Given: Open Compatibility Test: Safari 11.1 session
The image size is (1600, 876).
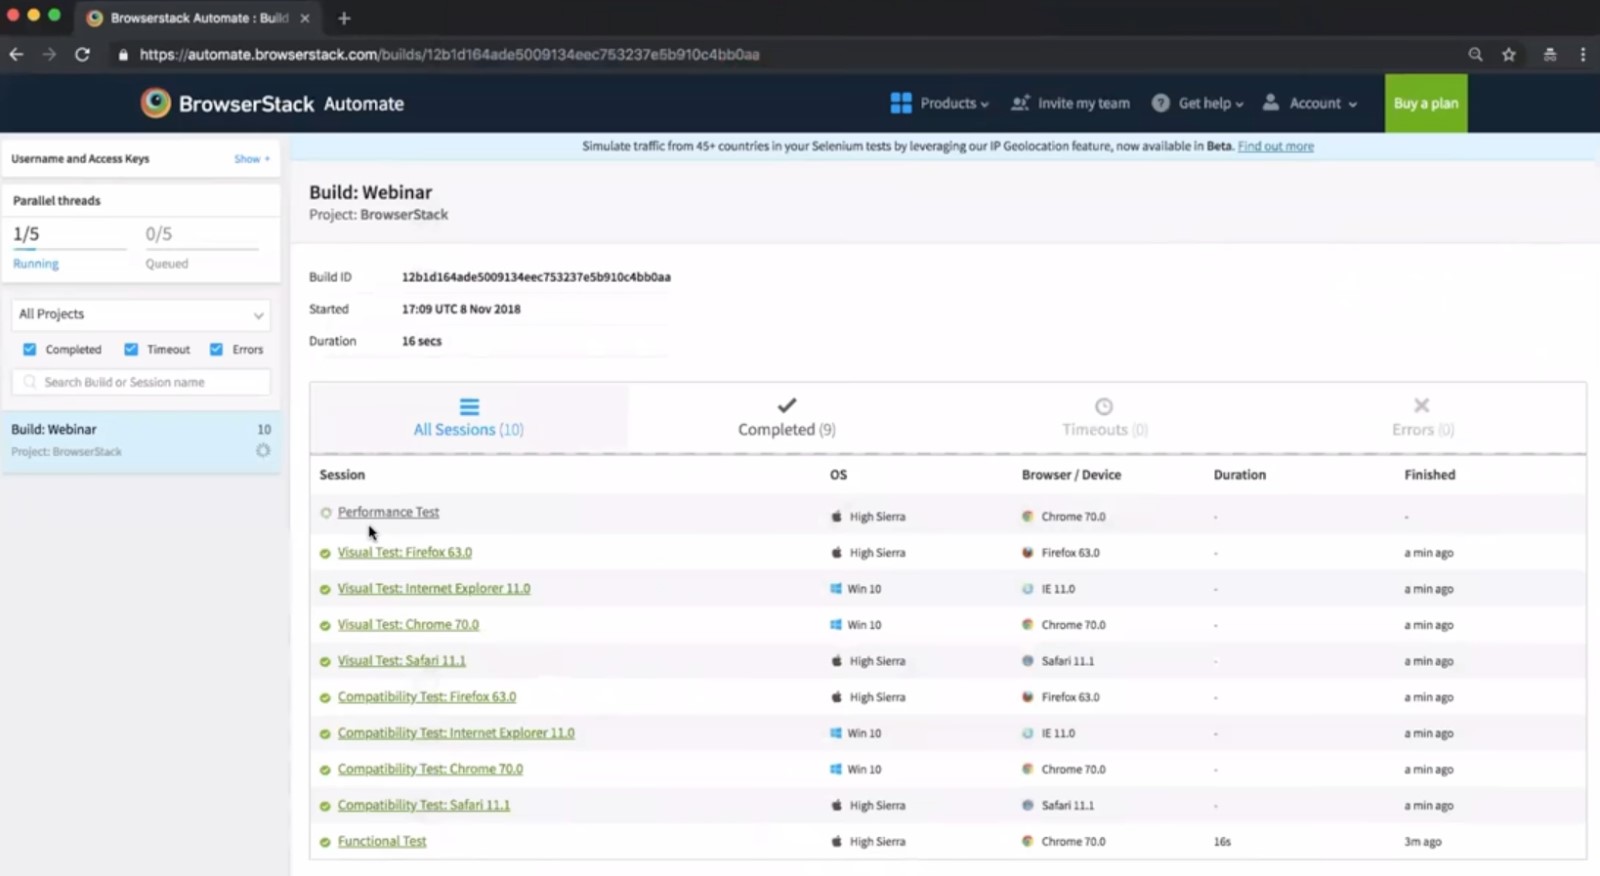Looking at the screenshot, I should pos(424,804).
